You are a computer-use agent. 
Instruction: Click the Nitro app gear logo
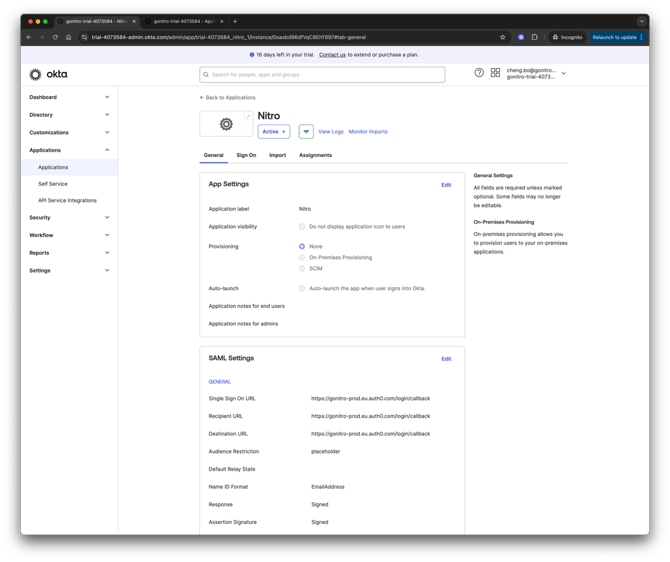[x=226, y=124]
